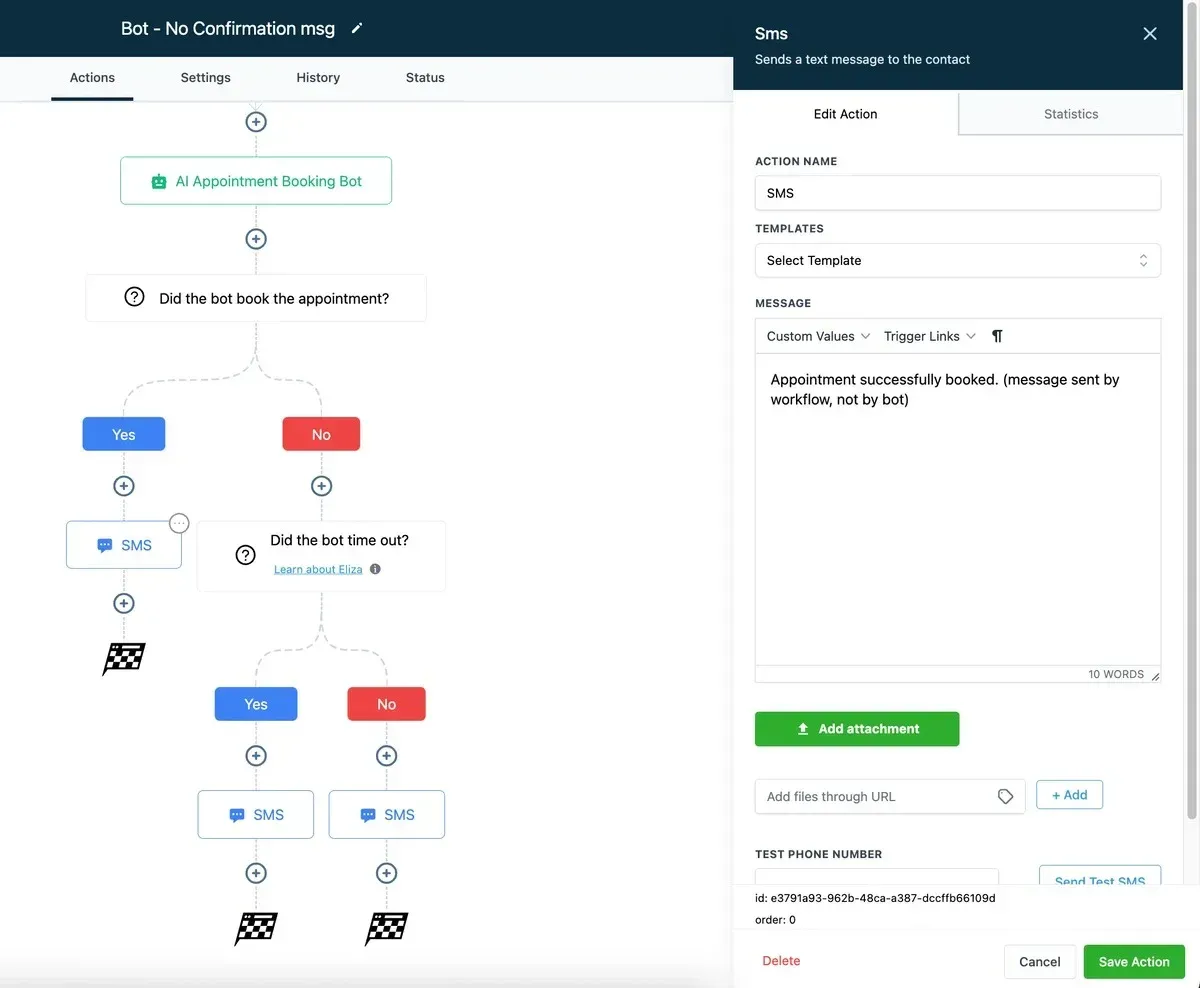Add a step under the time out No branch
The height and width of the screenshot is (988, 1200).
pos(386,756)
